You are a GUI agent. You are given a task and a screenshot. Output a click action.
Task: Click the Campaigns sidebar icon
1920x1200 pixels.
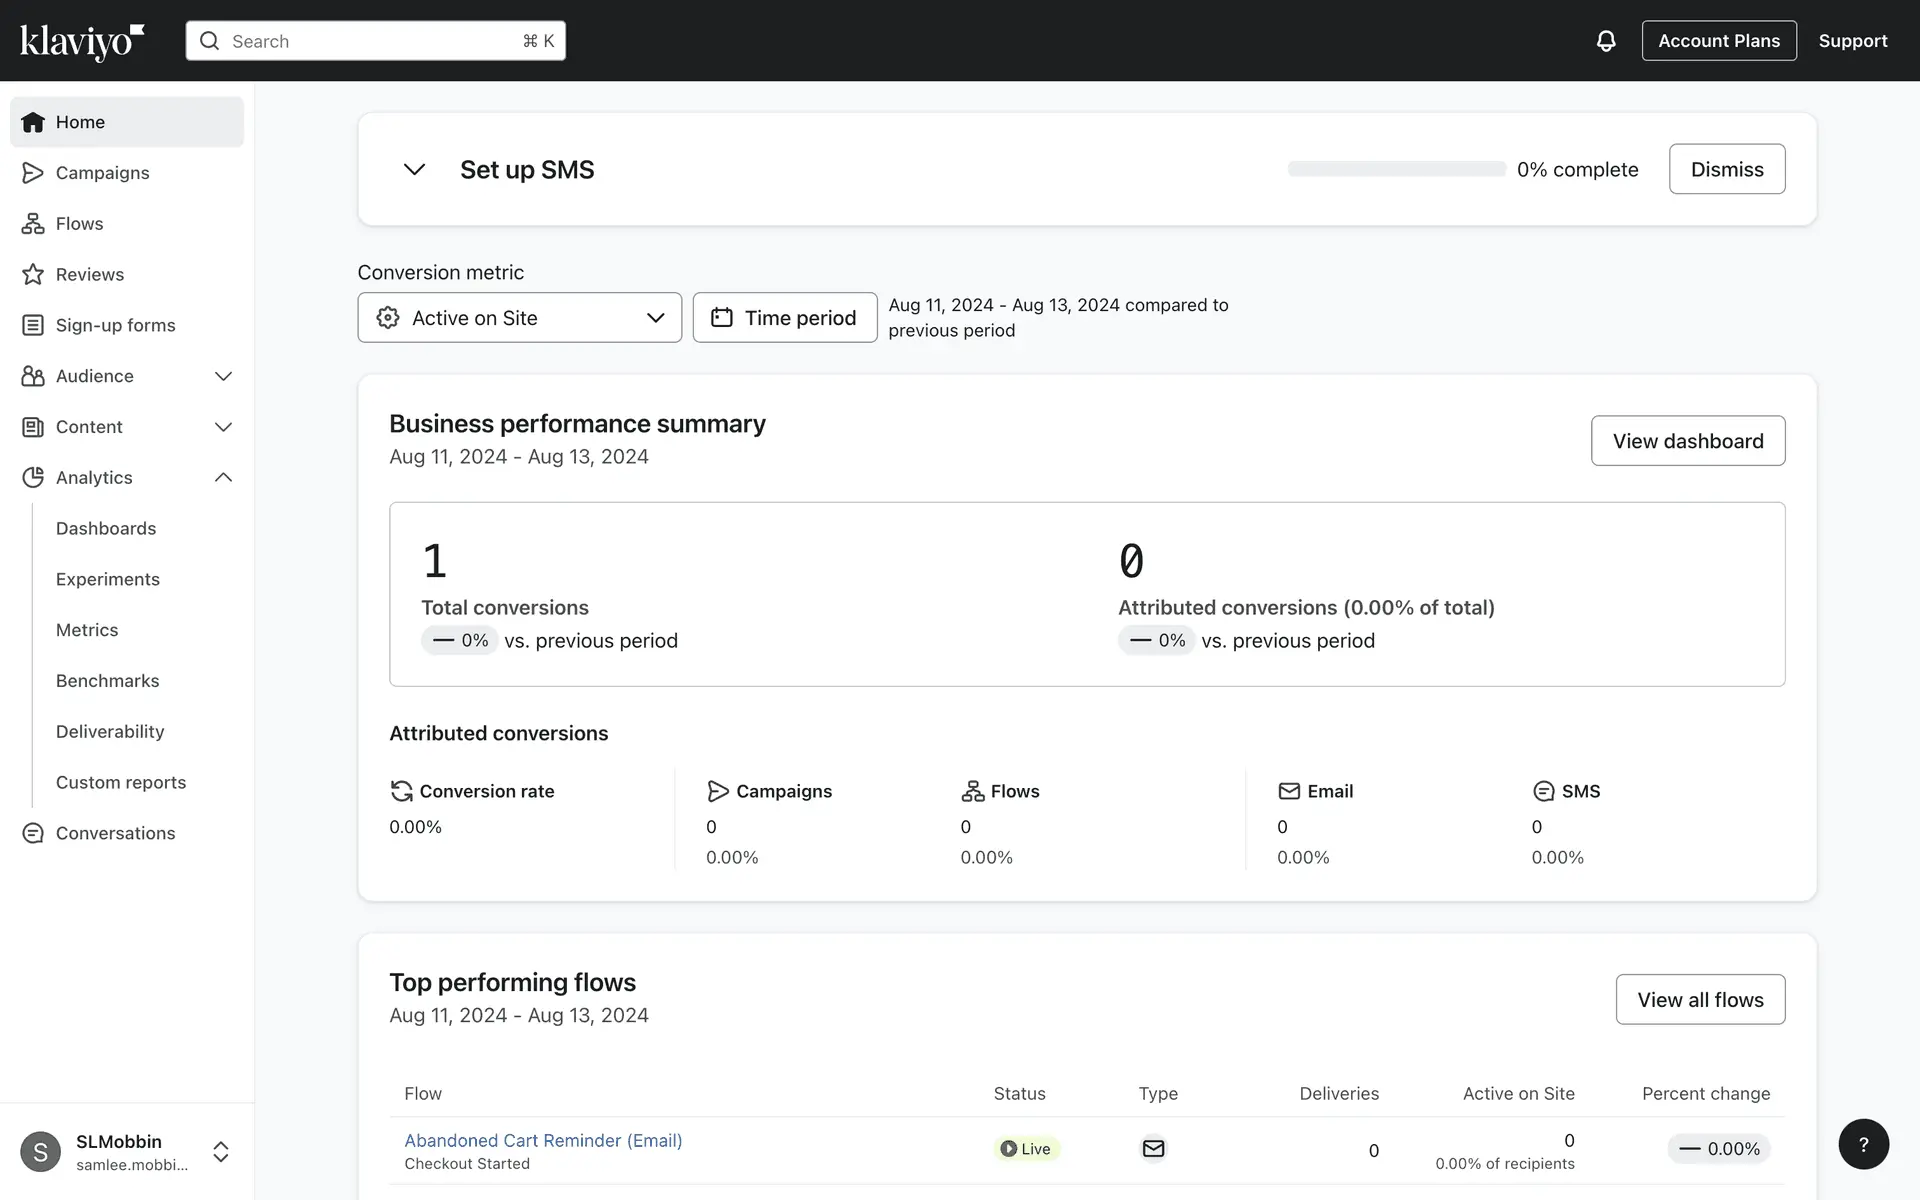pos(33,173)
